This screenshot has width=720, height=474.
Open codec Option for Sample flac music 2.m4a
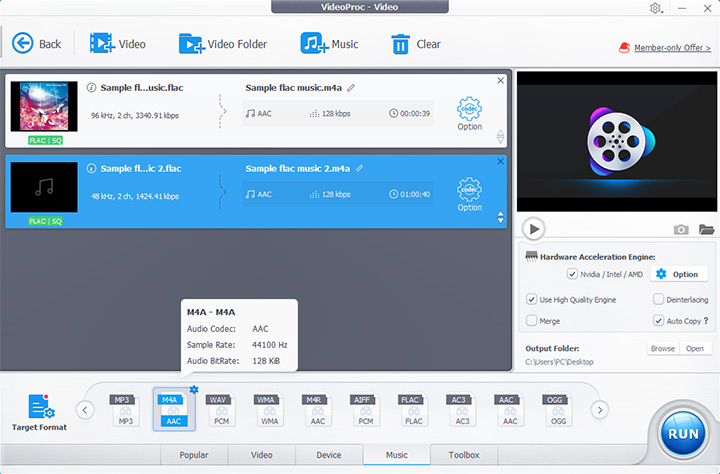click(x=469, y=194)
